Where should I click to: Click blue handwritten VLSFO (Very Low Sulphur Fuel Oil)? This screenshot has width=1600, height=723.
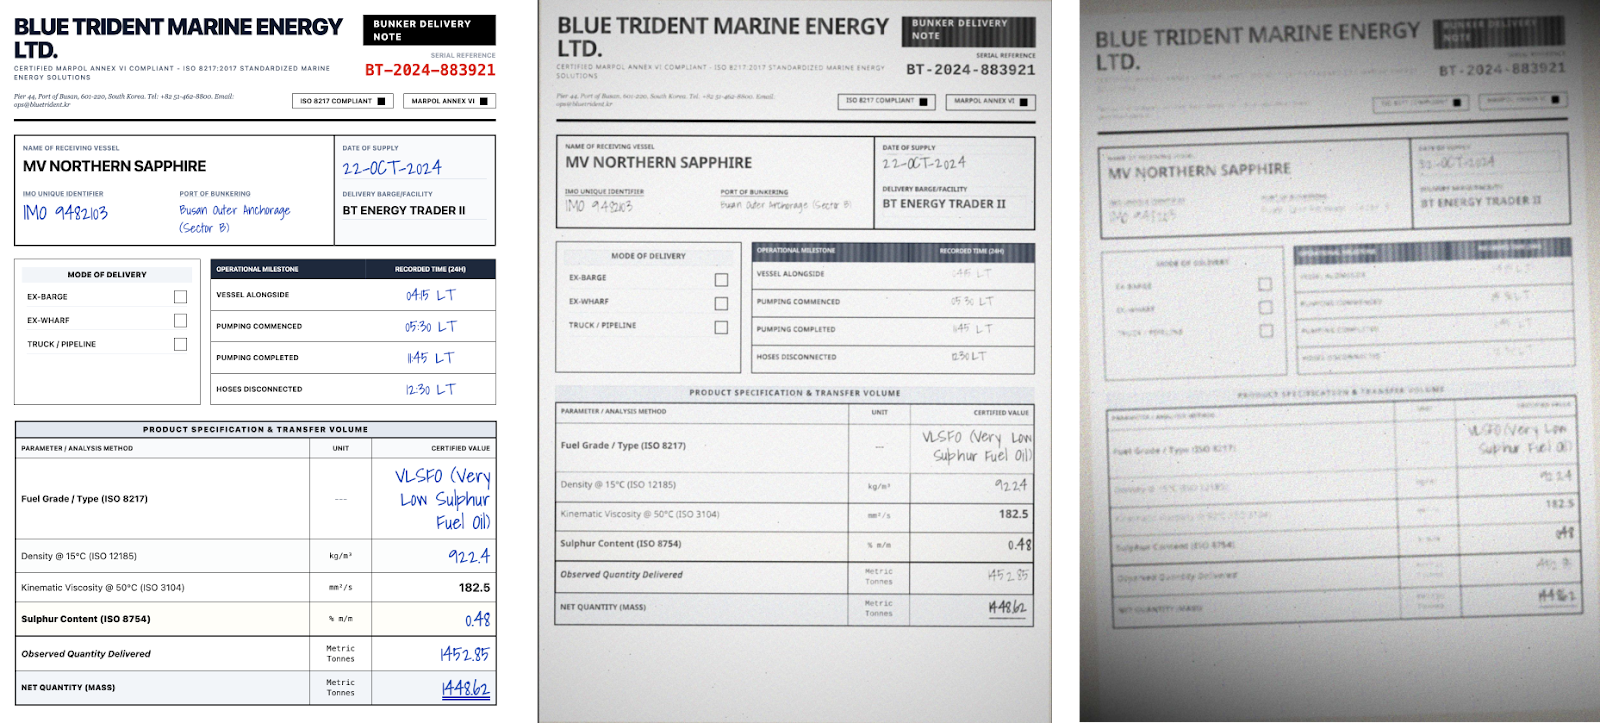443,498
